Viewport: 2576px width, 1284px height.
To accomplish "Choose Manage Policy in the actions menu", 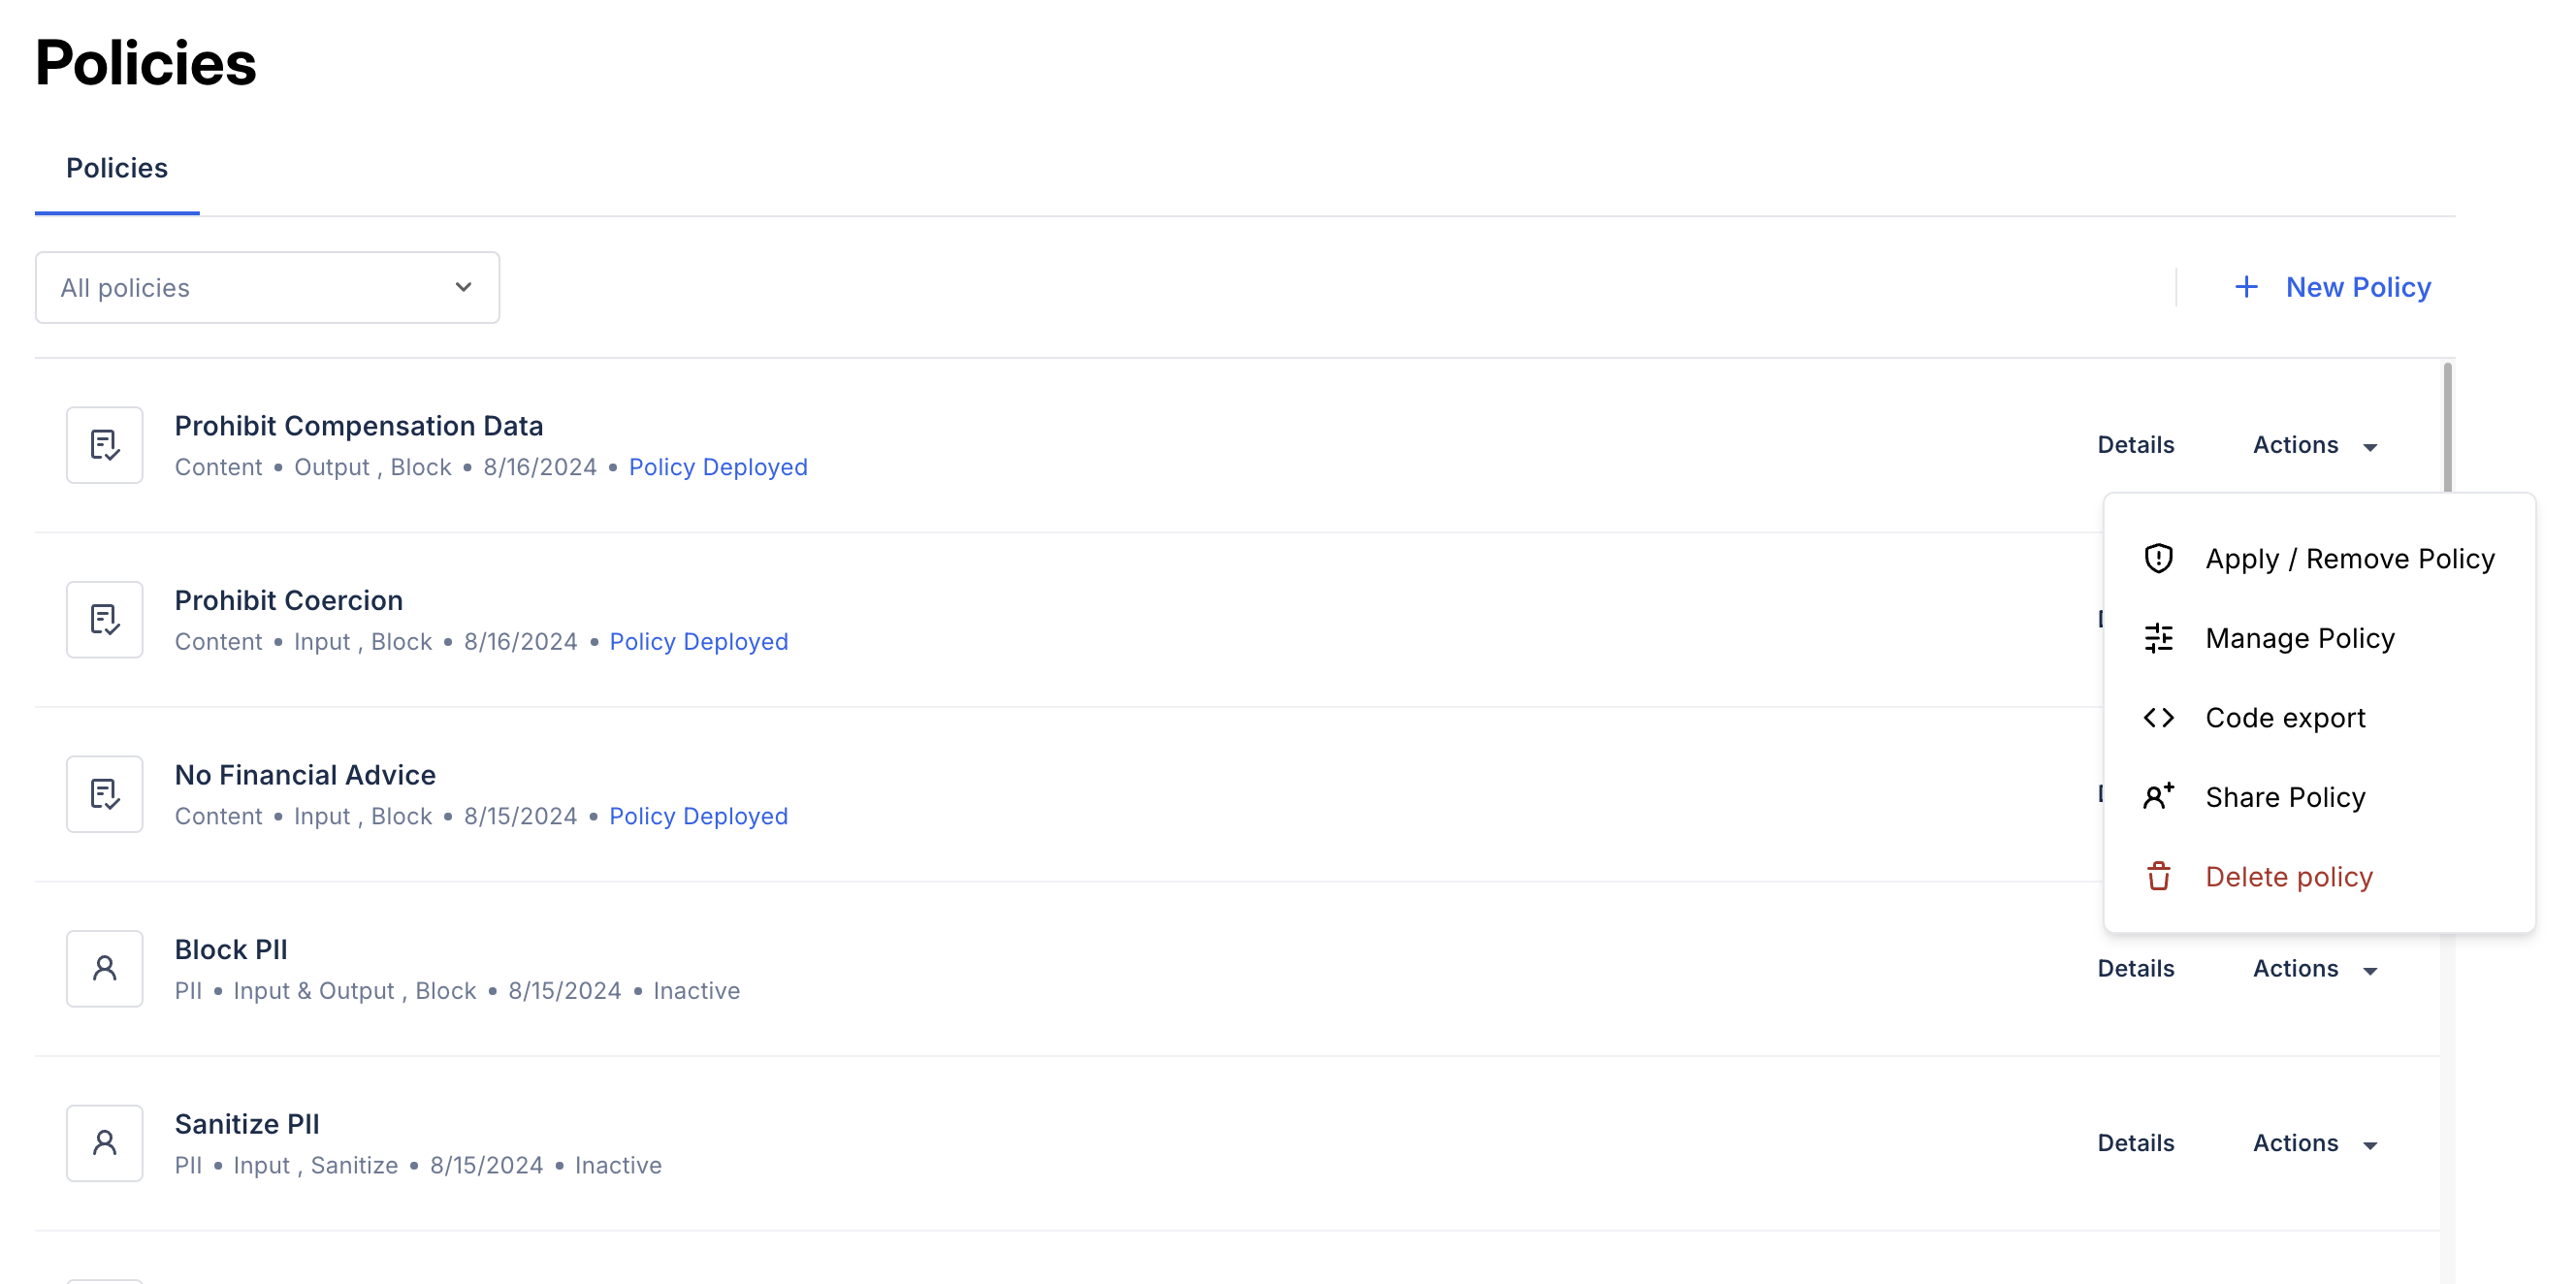I will point(2319,638).
